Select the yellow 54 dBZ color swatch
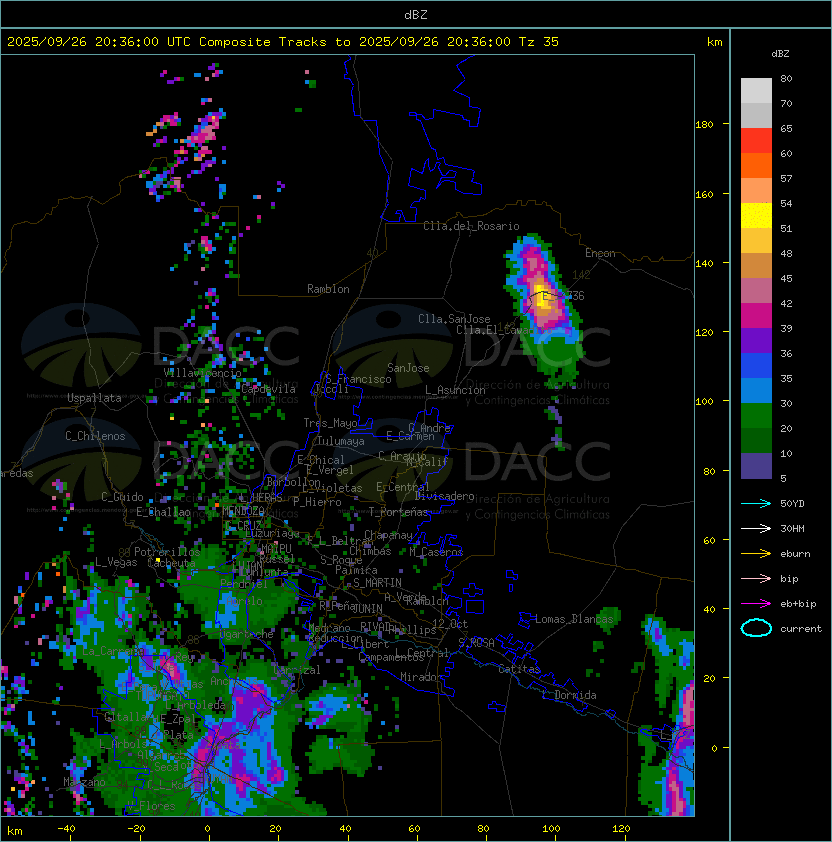The image size is (832, 842). pos(756,216)
